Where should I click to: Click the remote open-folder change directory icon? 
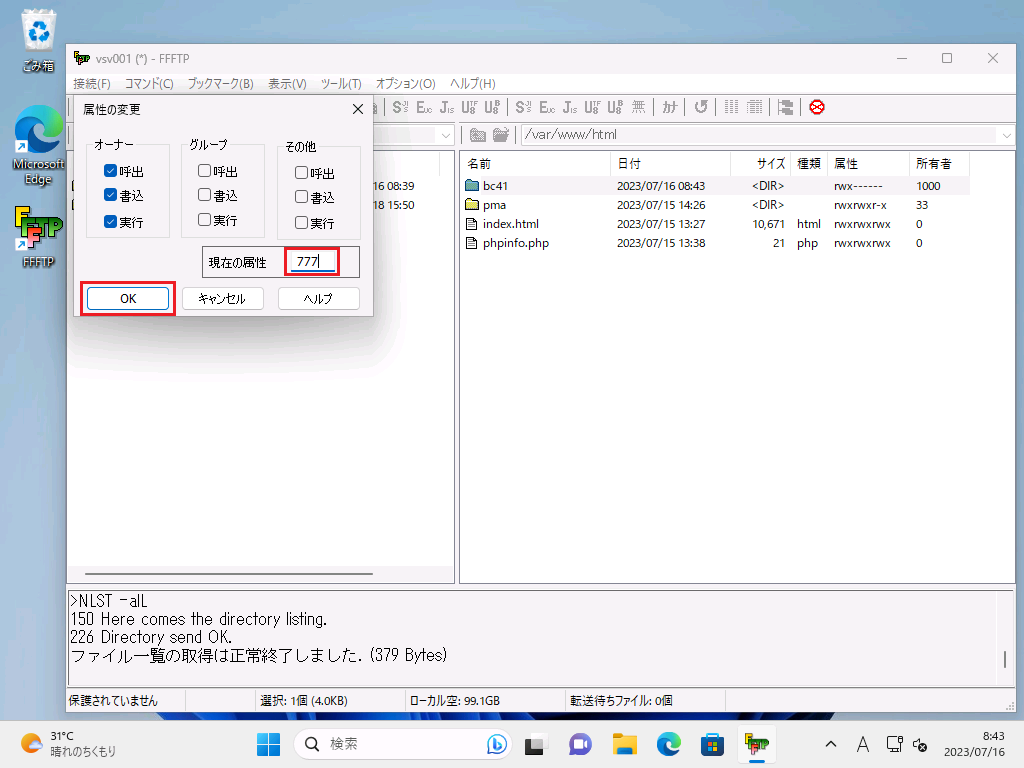(x=501, y=135)
